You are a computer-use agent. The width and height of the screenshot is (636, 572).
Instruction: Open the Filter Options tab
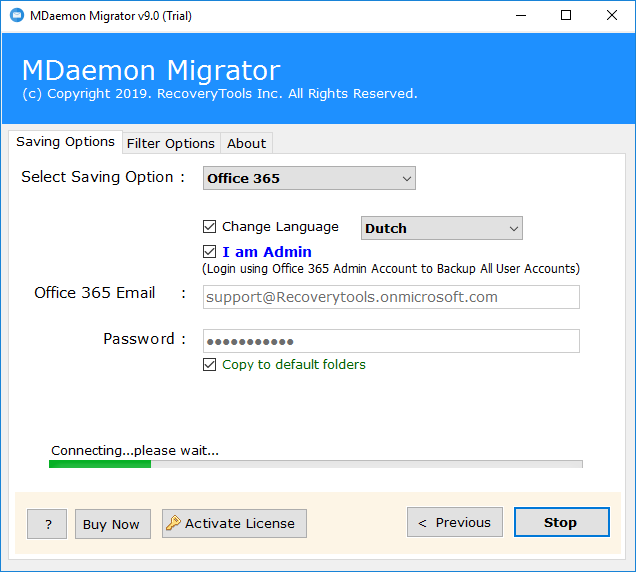[171, 144]
